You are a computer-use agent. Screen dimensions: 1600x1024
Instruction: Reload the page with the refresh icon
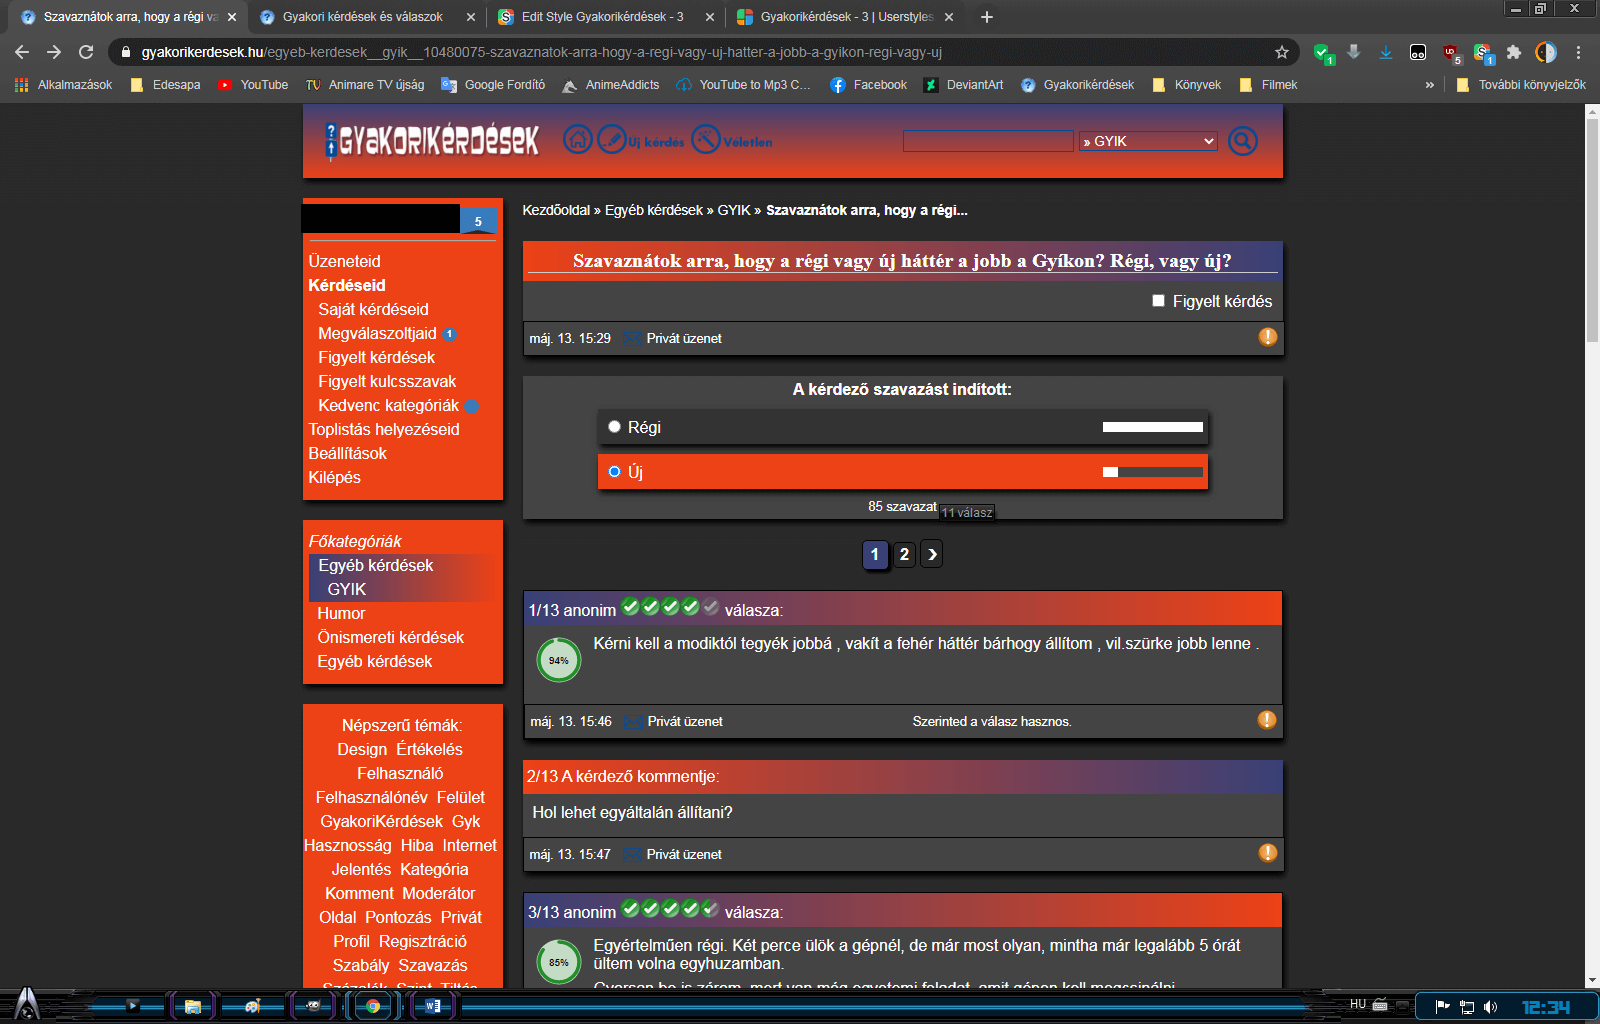click(x=86, y=52)
